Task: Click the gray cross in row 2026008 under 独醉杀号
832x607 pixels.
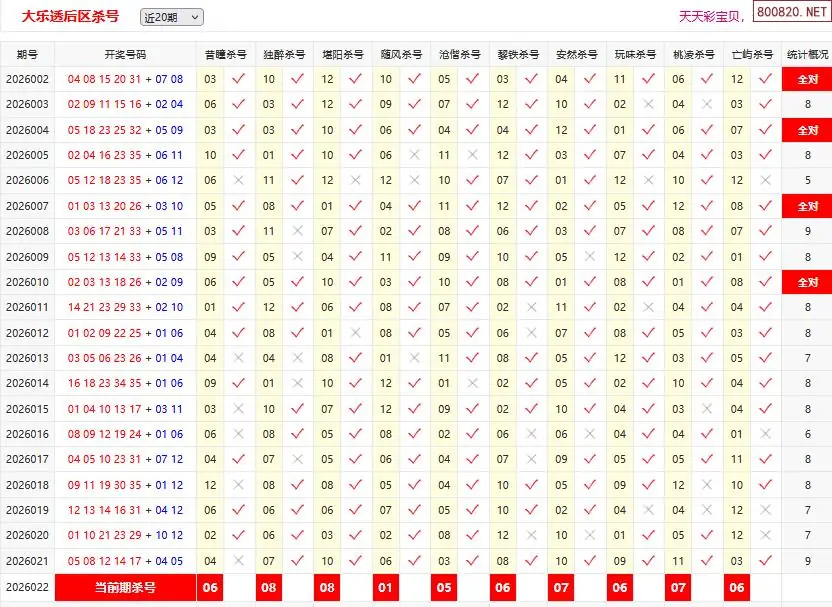Action: pos(297,231)
